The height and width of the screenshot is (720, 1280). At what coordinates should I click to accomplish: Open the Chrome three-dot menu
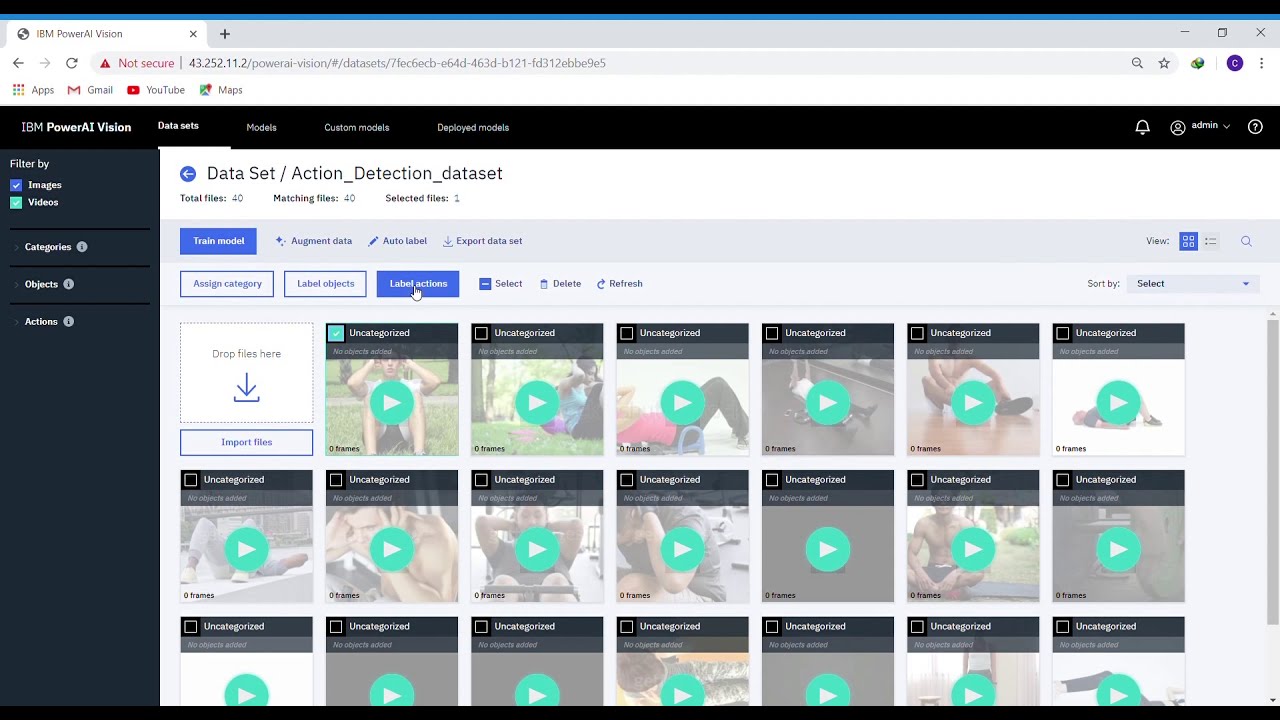pos(1262,63)
